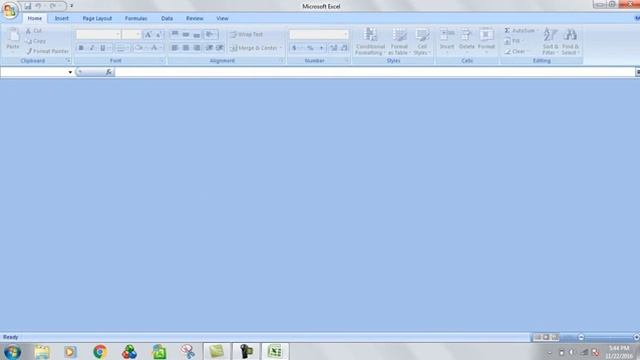Toggle Italic formatting
The width and height of the screenshot is (640, 360).
(x=92, y=48)
